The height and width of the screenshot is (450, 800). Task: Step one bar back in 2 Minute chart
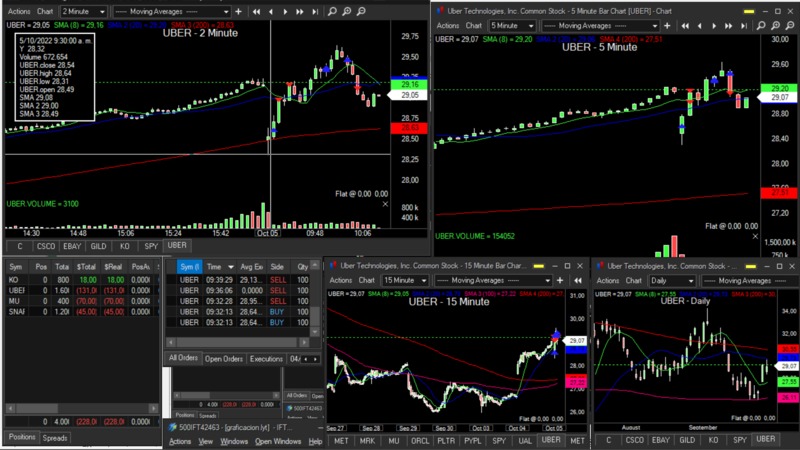point(271,12)
